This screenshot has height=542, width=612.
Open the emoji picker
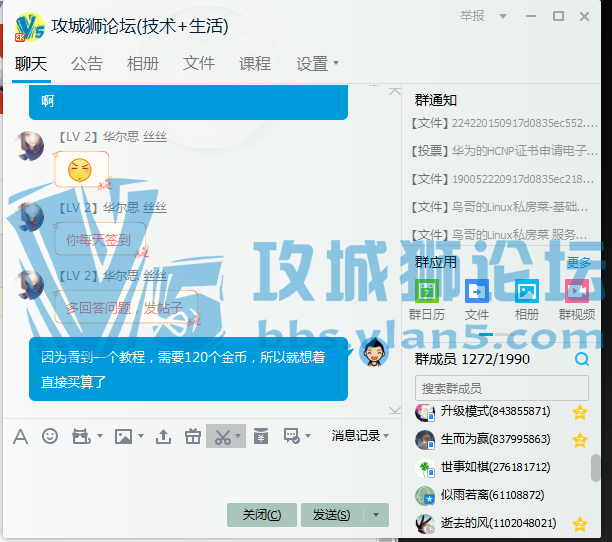[x=50, y=436]
